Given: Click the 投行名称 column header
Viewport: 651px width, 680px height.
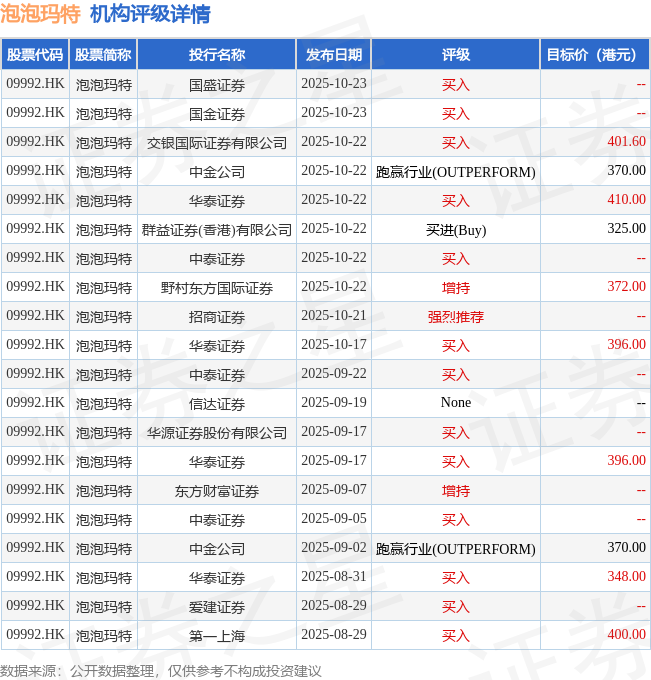Looking at the screenshot, I should [217, 55].
